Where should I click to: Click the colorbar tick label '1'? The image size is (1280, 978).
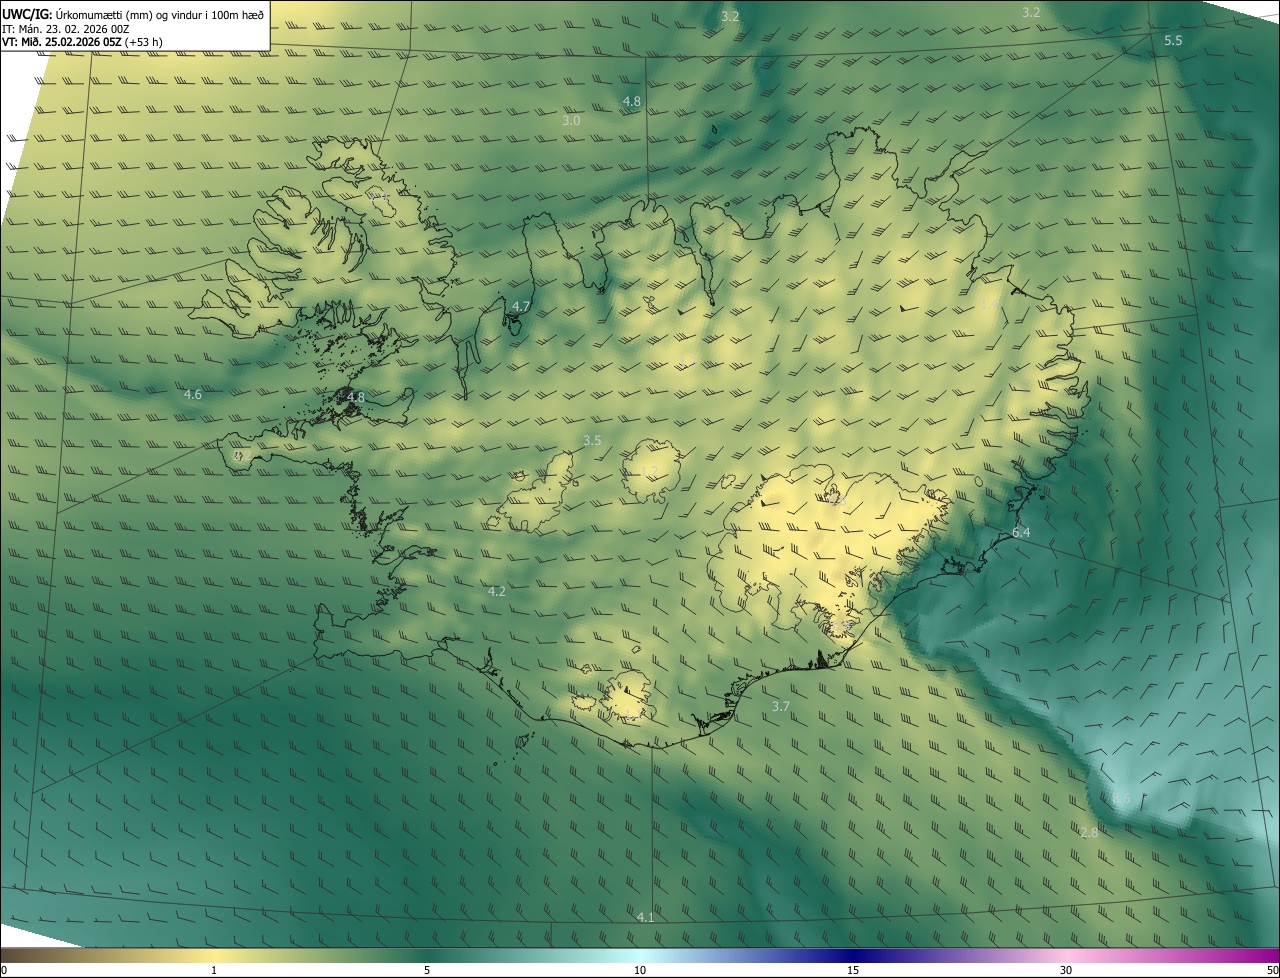[214, 970]
